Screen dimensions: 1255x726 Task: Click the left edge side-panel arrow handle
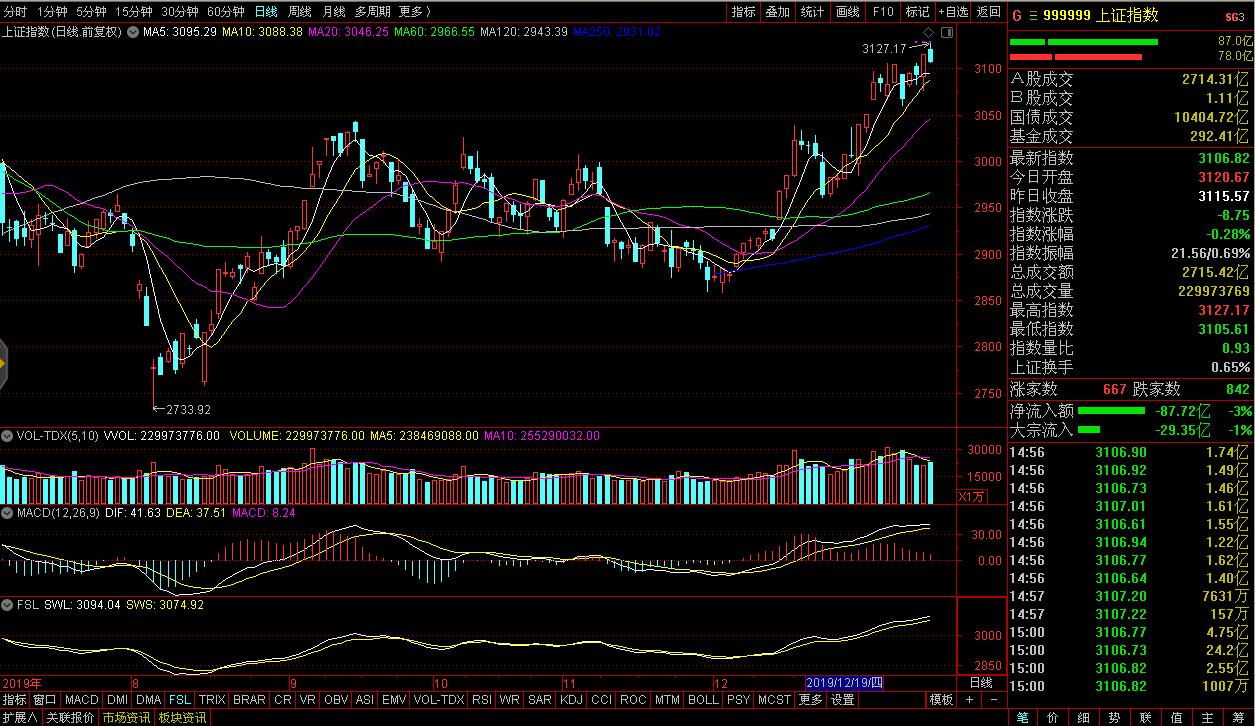3,362
